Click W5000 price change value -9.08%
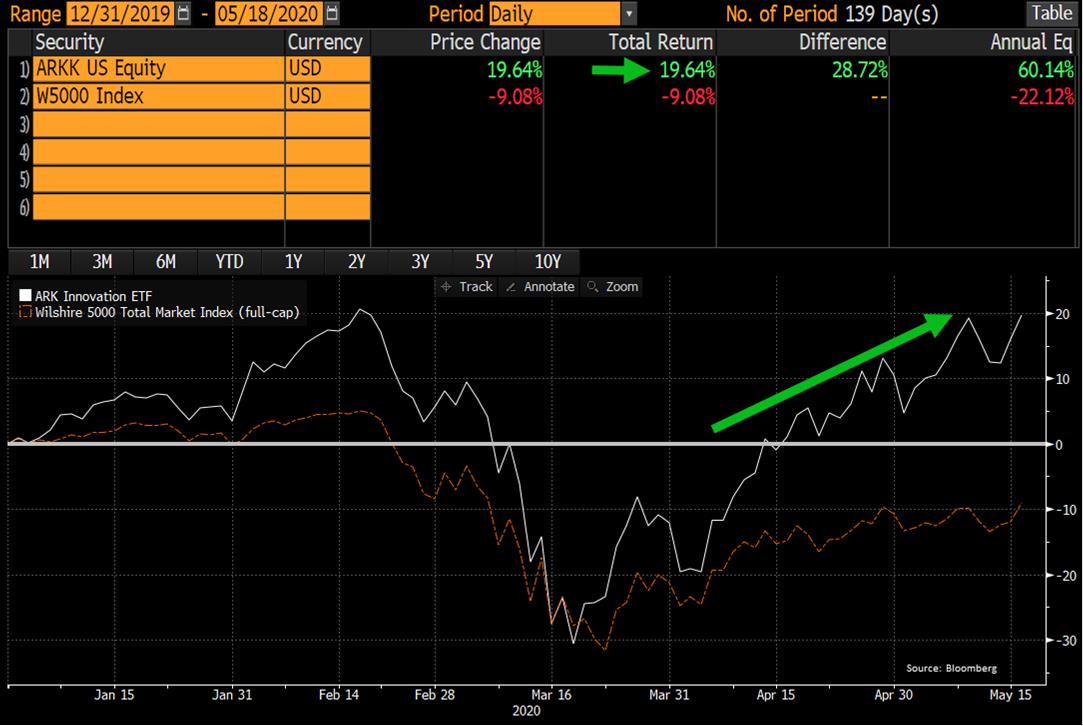The height and width of the screenshot is (726, 1083). [x=515, y=97]
